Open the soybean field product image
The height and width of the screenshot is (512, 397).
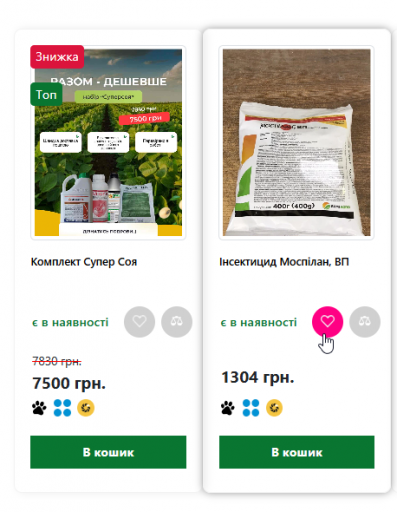pyautogui.click(x=108, y=143)
